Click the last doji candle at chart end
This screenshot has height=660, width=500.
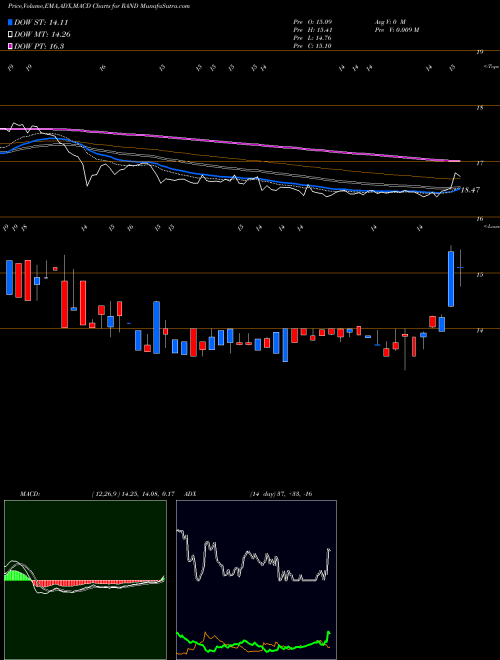460,268
